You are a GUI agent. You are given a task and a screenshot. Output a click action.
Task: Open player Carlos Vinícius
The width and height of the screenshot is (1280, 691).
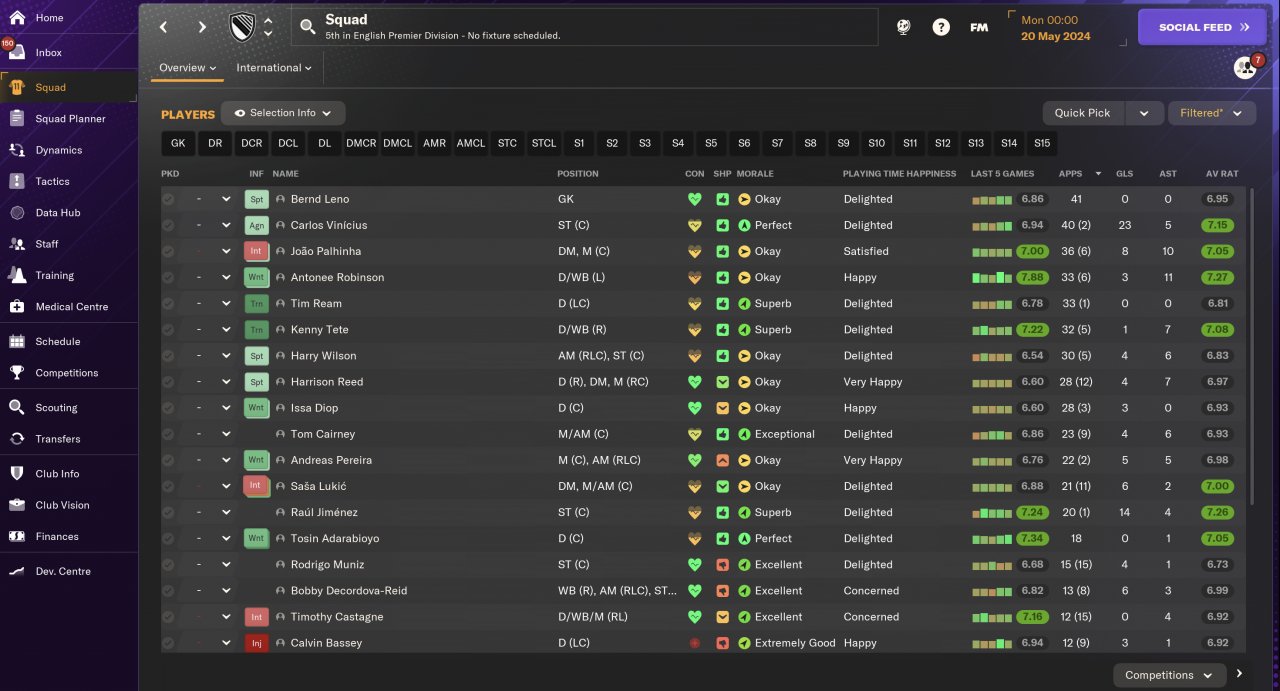(329, 225)
